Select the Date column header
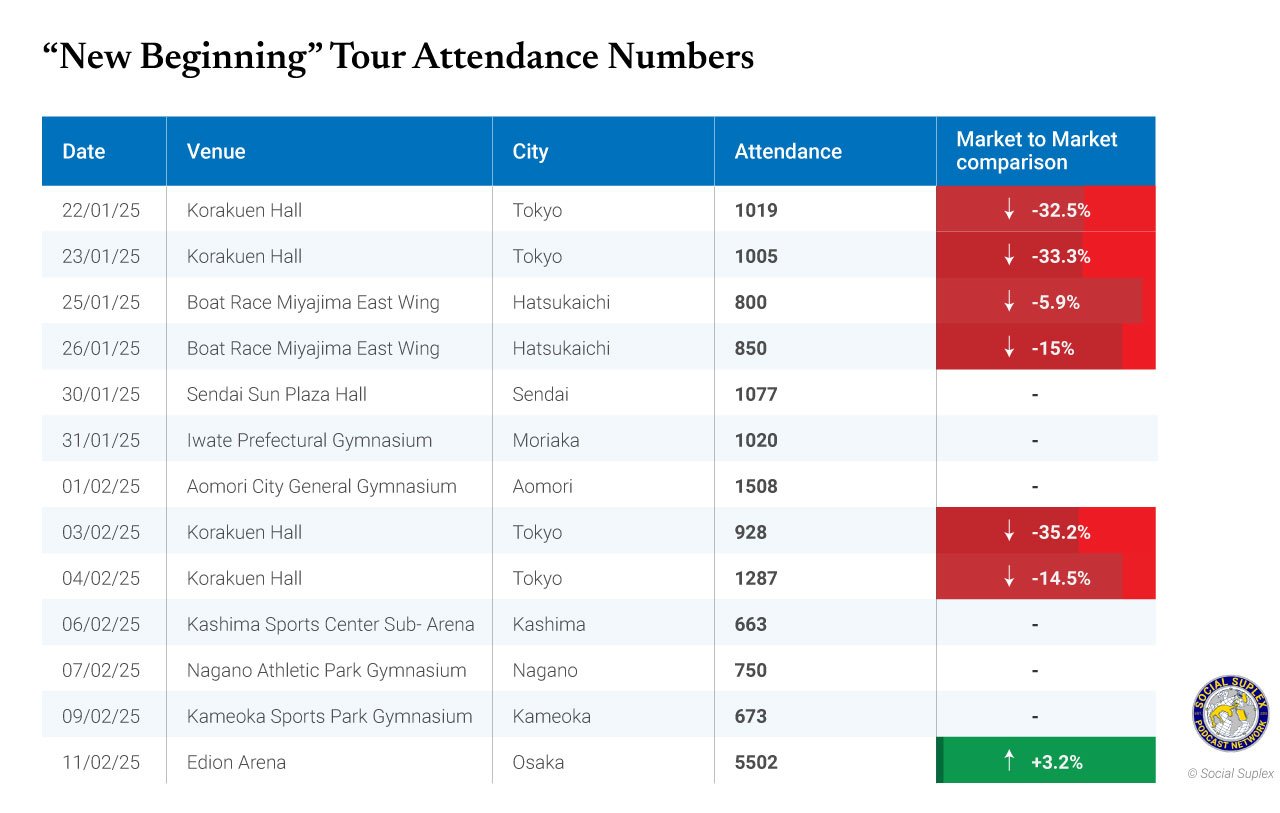1280x813 pixels. [104, 151]
